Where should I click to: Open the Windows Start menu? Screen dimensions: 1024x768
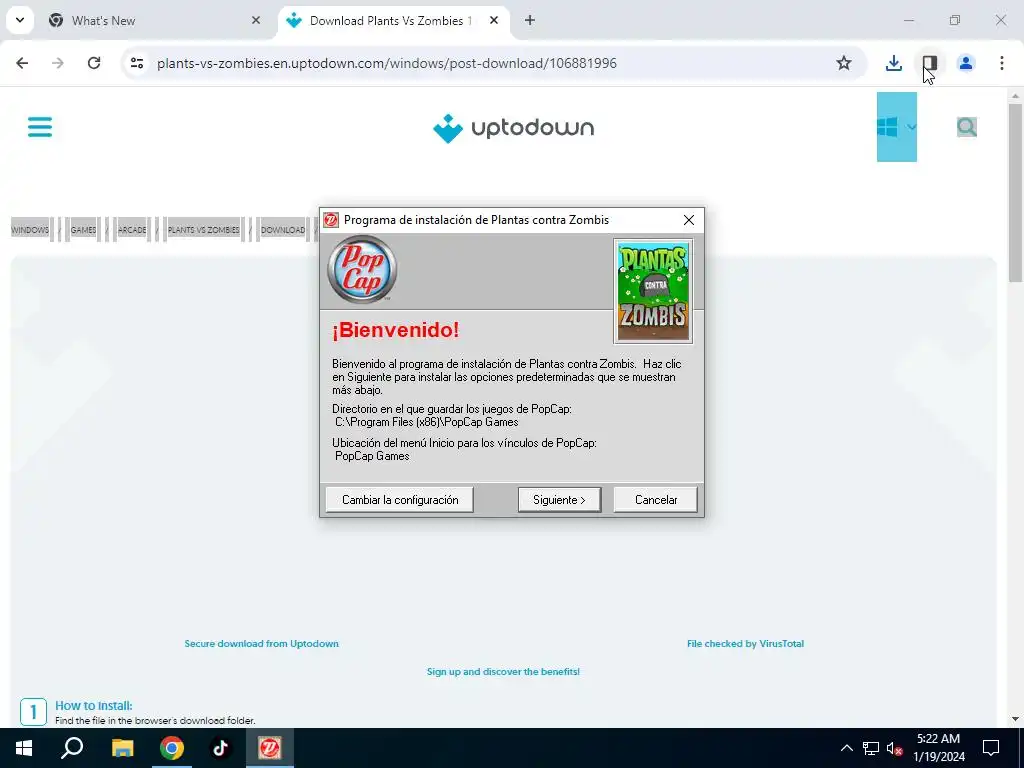point(24,748)
